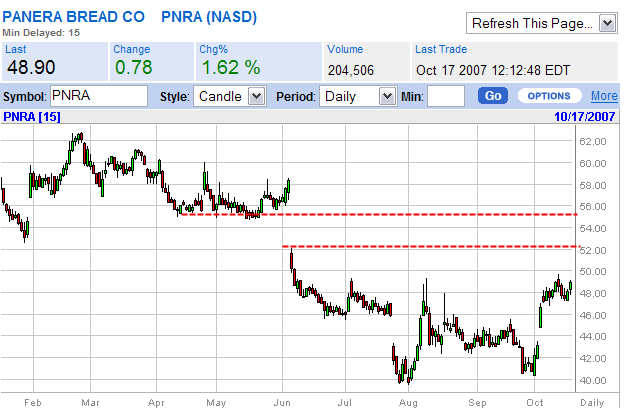Click the Jun month axis label
625x408 pixels.
pos(282,403)
